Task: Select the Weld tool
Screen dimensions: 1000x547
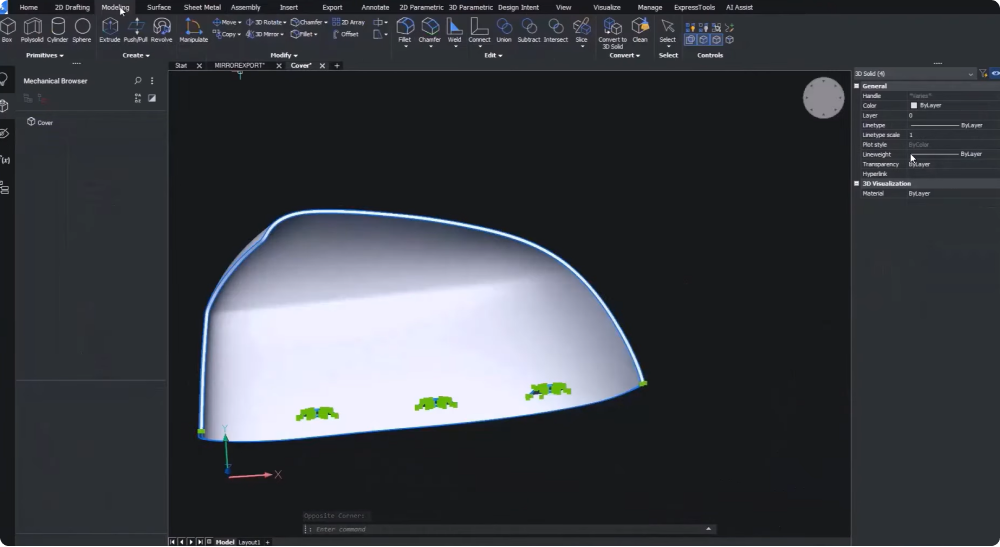Action: 454,31
